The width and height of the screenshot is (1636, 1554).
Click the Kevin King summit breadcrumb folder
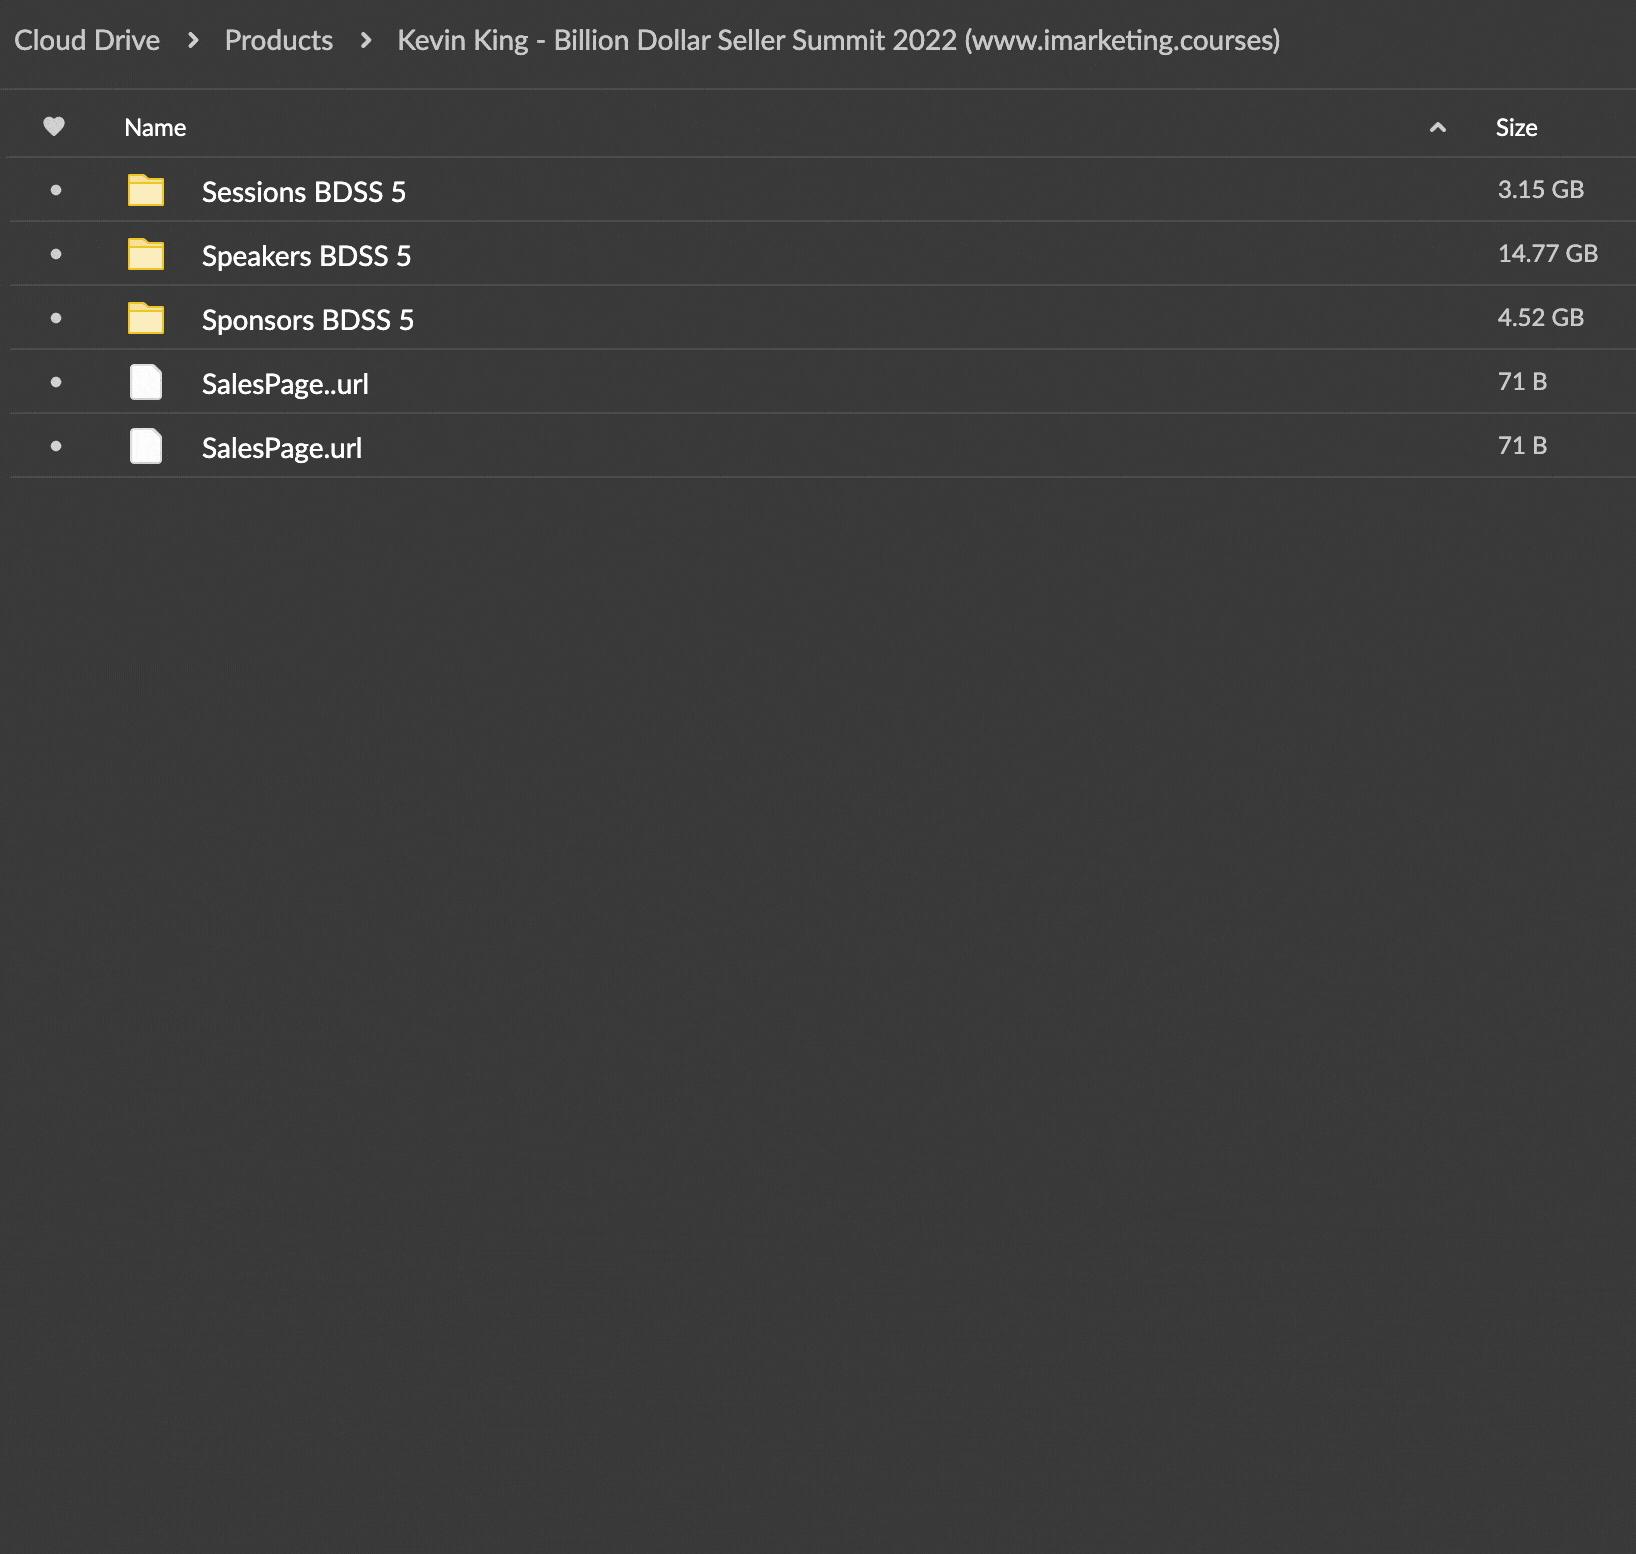(838, 40)
